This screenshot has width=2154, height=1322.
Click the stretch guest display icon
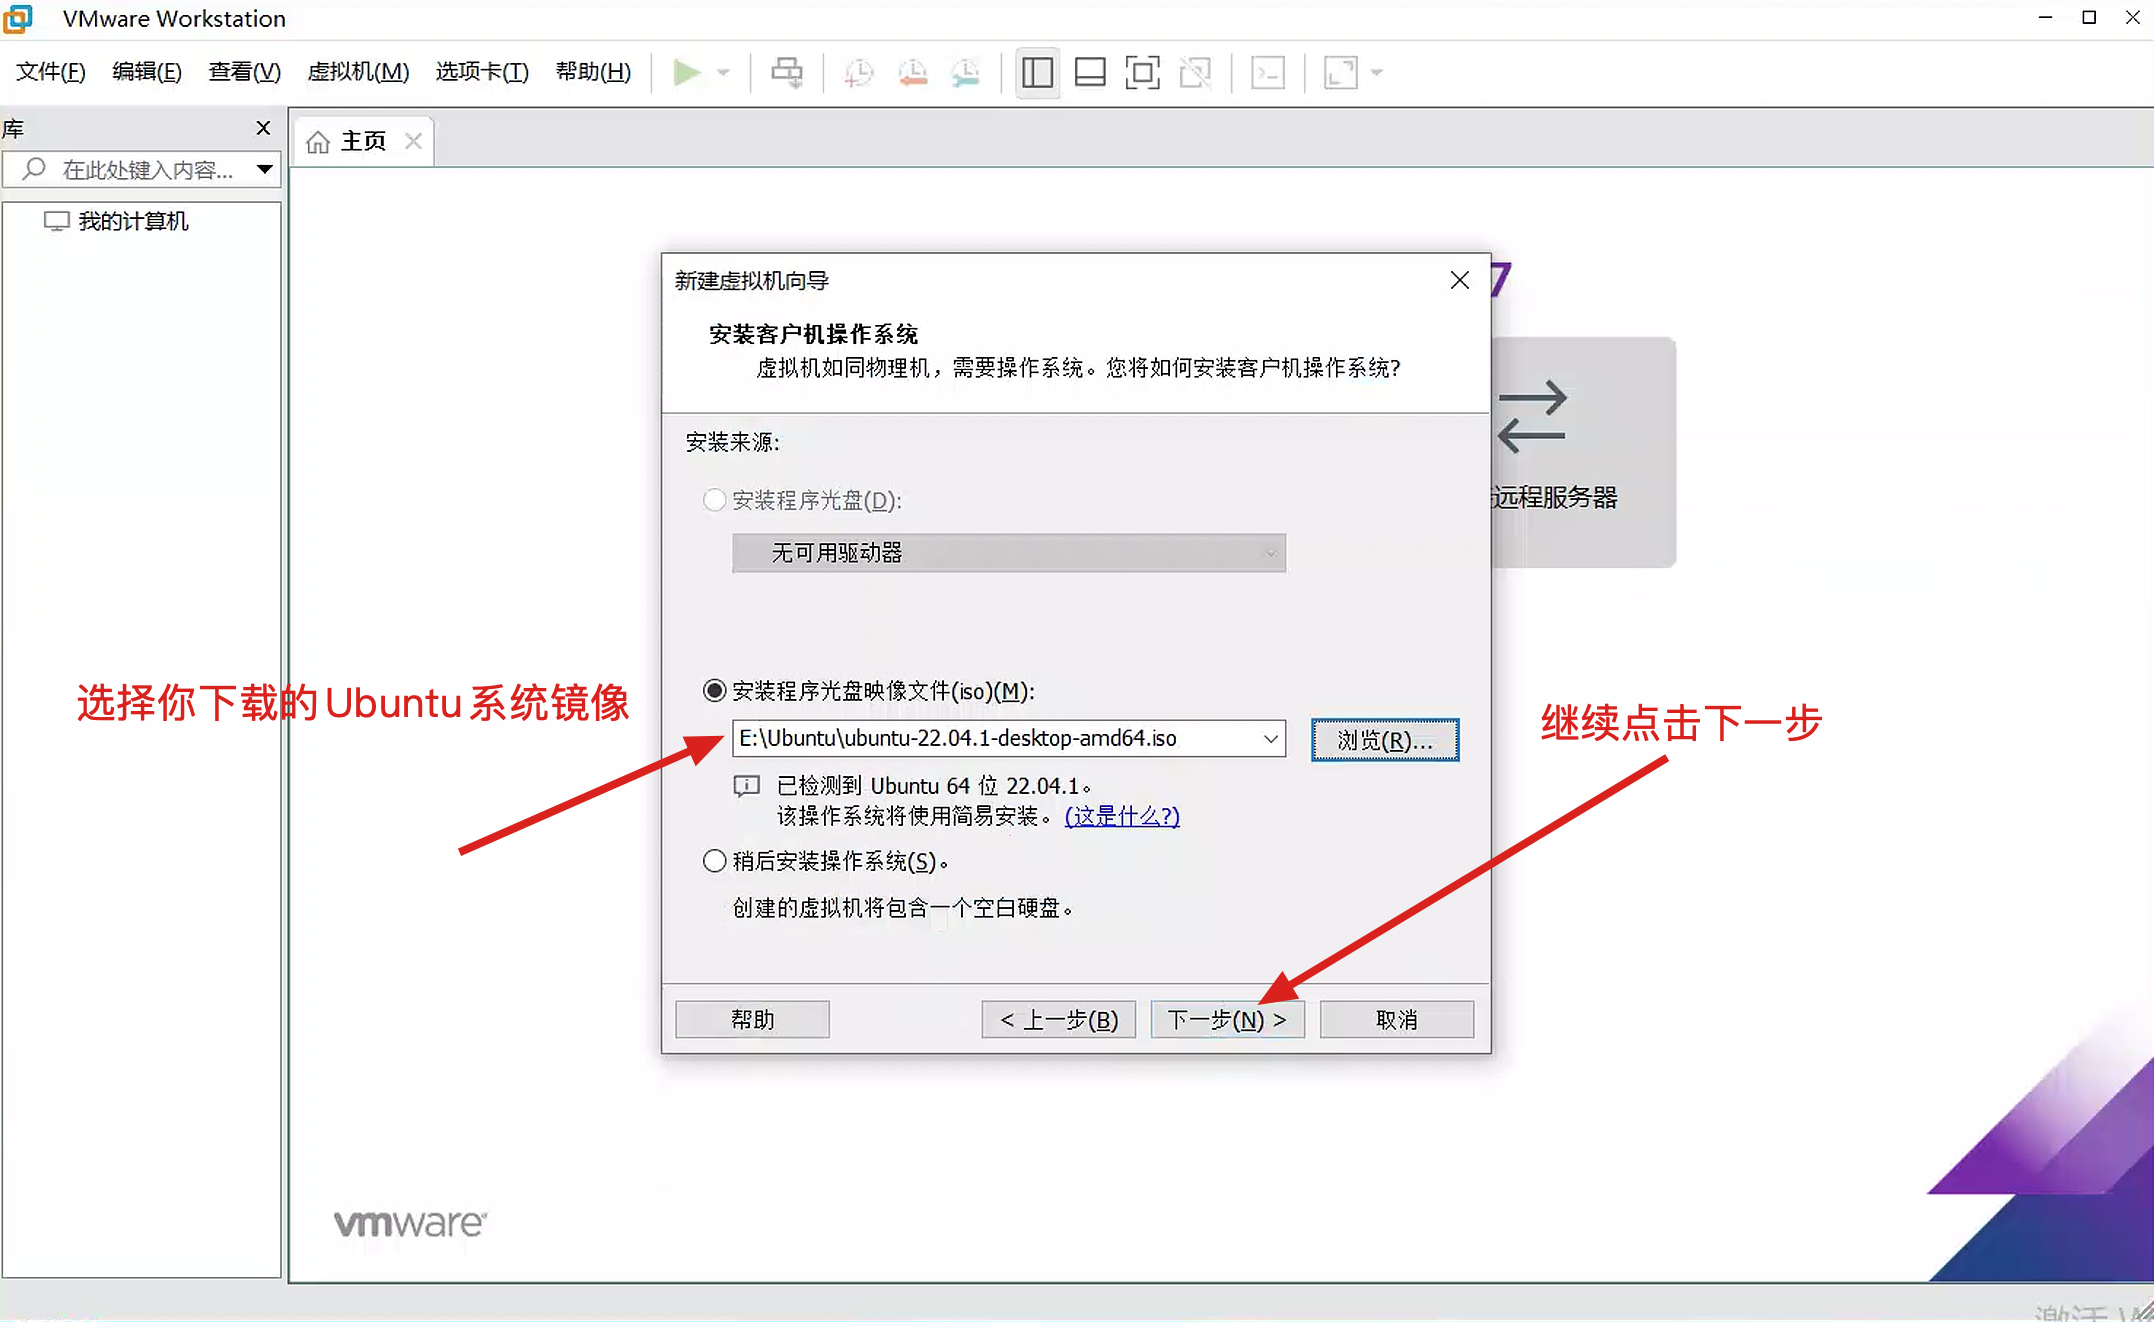[x=1341, y=72]
